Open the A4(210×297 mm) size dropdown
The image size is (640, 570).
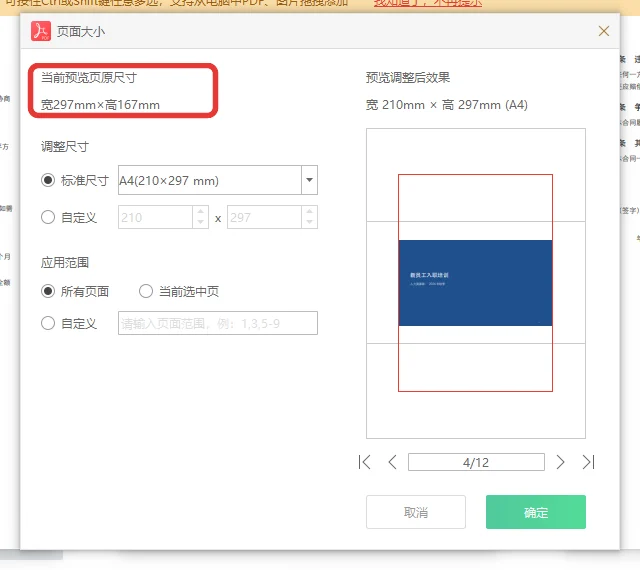pyautogui.click(x=218, y=180)
